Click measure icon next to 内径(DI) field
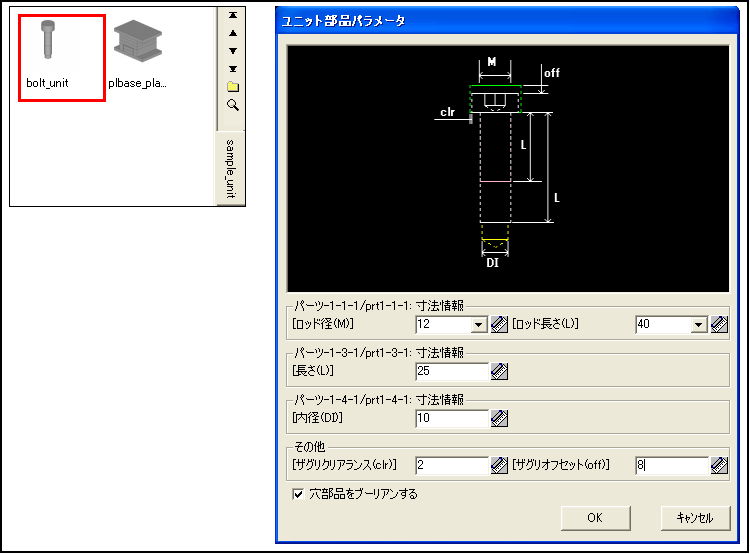This screenshot has width=750, height=554. click(499, 418)
